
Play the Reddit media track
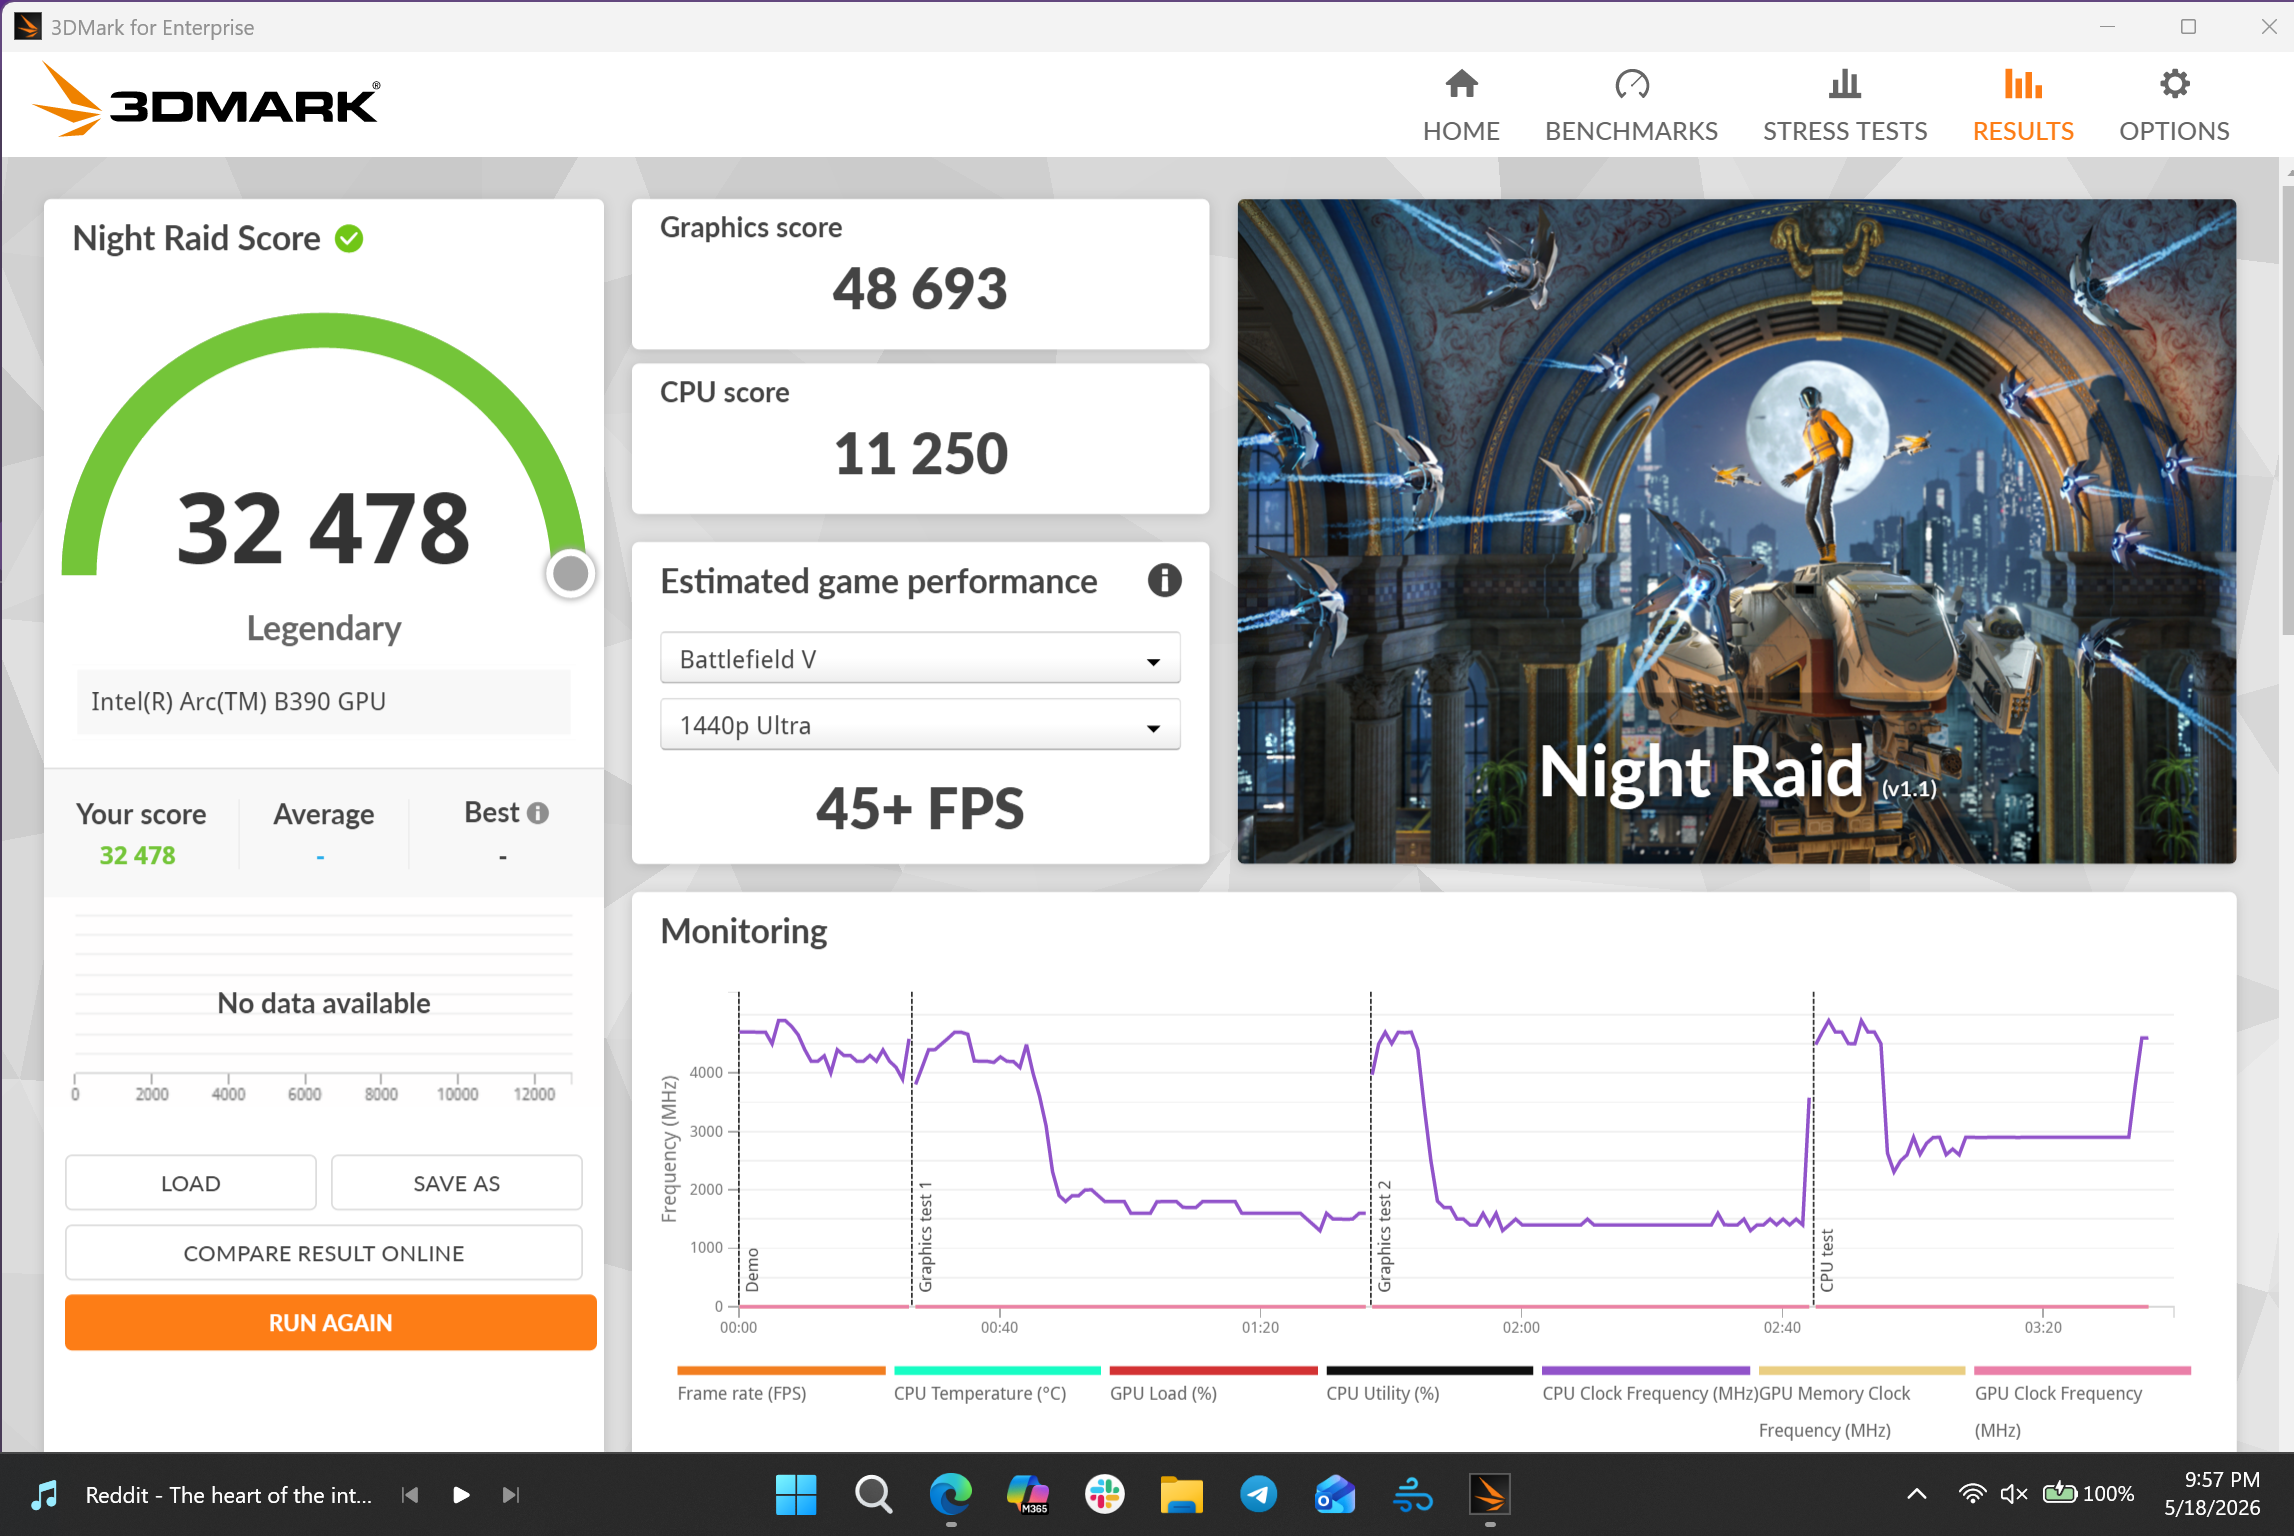click(461, 1495)
